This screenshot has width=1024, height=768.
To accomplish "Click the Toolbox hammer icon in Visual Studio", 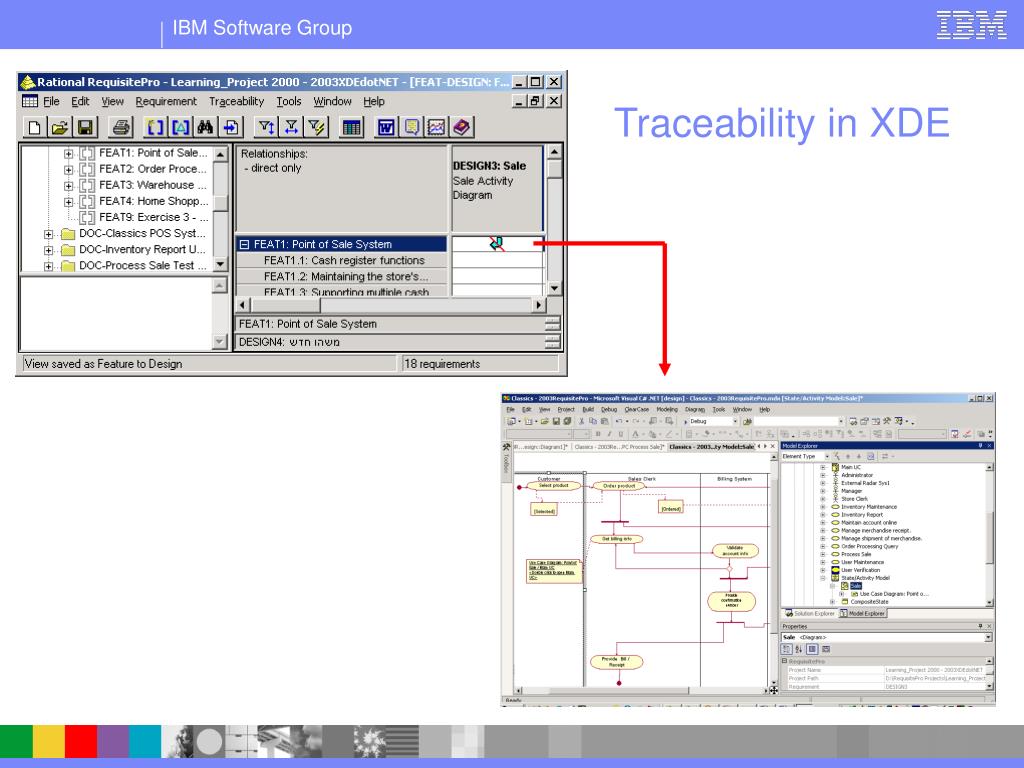I will coord(506,447).
